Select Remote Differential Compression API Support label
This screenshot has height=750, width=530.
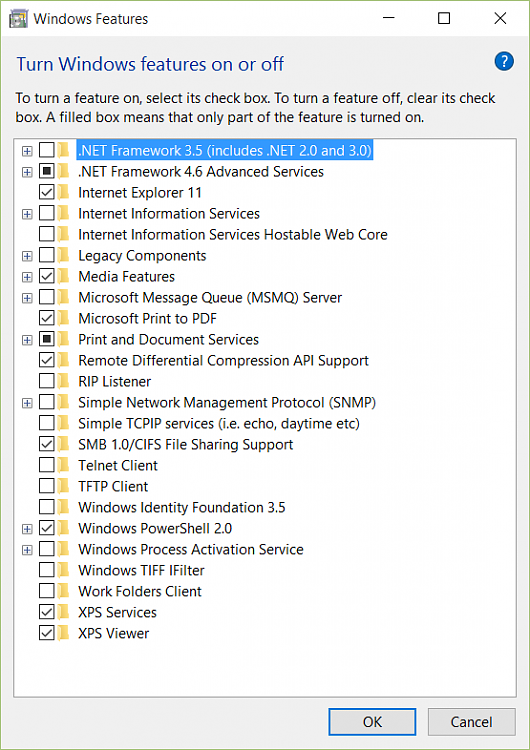coord(223,360)
